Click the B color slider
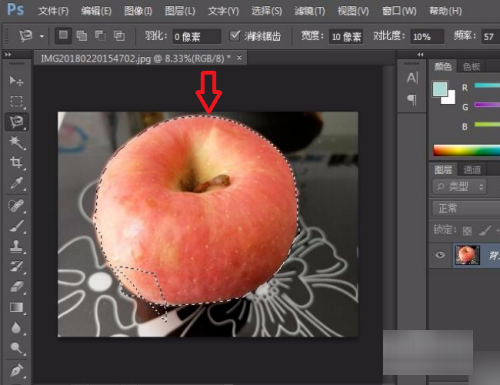The width and height of the screenshot is (500, 385). (487, 124)
